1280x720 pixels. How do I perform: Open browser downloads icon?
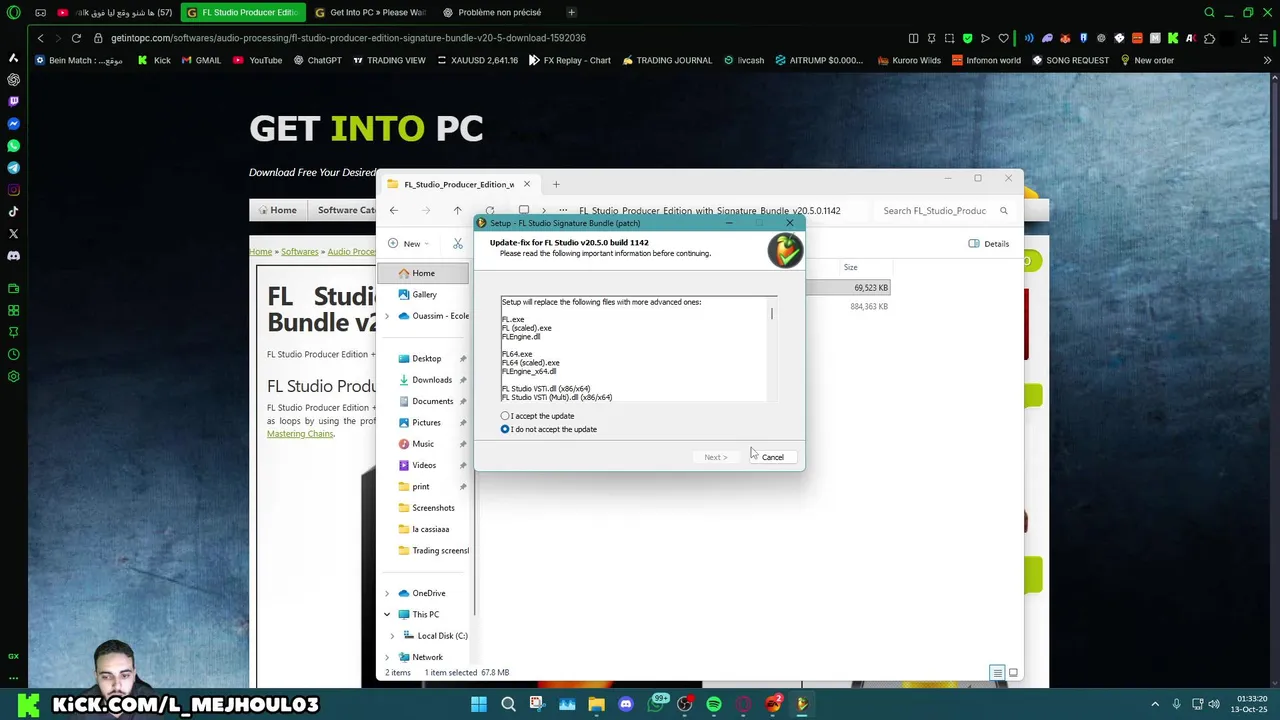coord(1245,38)
